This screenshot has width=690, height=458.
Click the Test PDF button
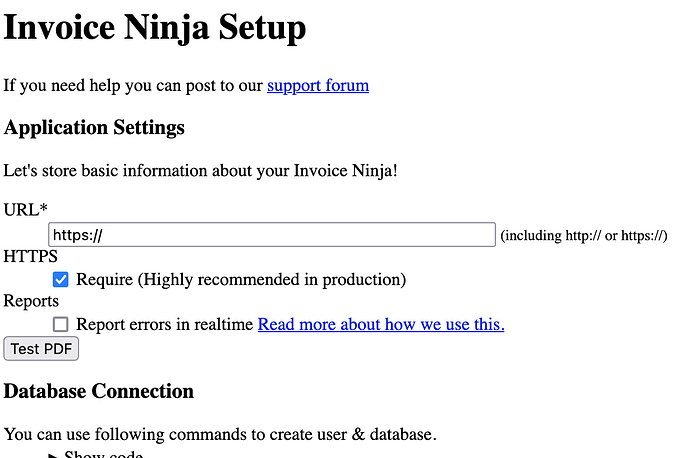[41, 349]
